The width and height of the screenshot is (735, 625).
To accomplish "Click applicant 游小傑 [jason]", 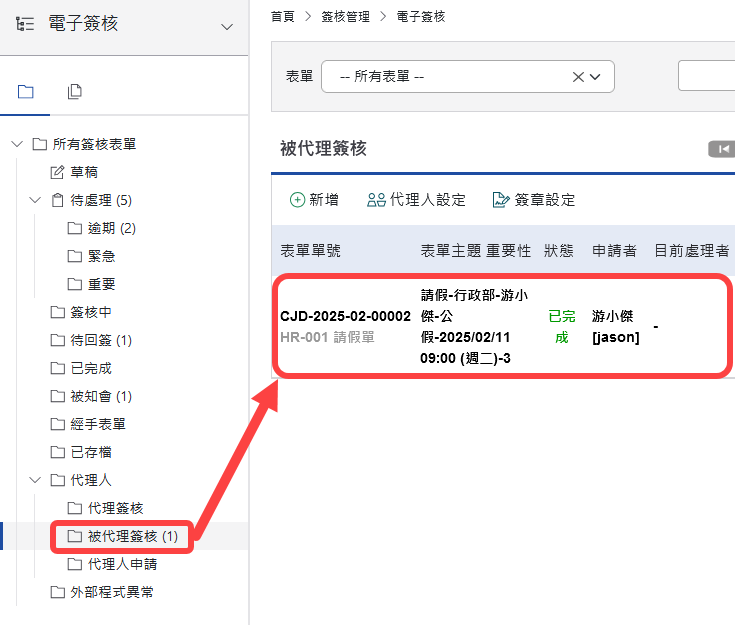I will pos(615,327).
